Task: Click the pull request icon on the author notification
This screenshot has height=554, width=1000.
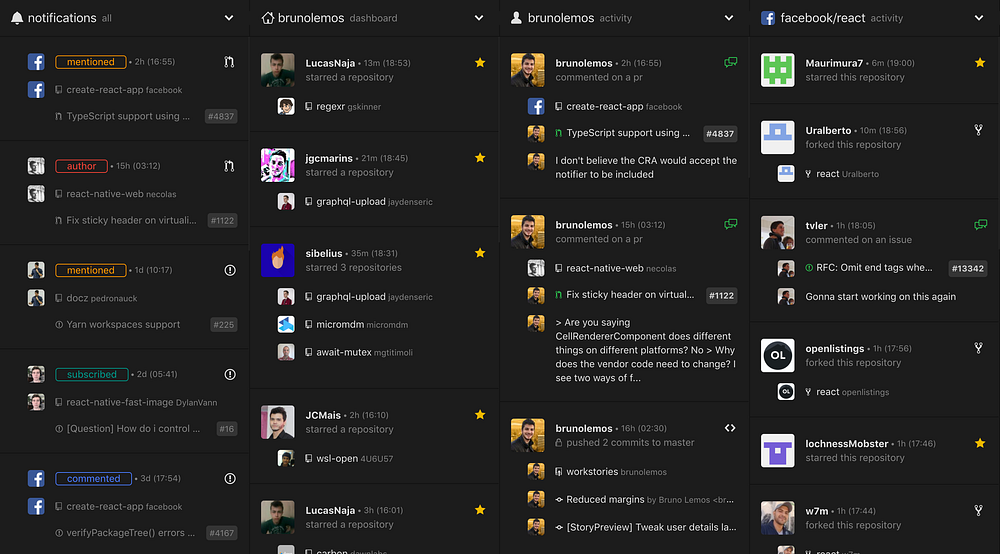Action: tap(230, 166)
